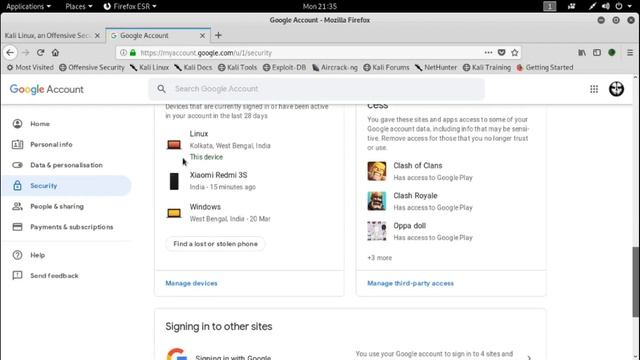Viewport: 640px width, 360px height.
Task: Click the address bar URL
Action: [206, 53]
